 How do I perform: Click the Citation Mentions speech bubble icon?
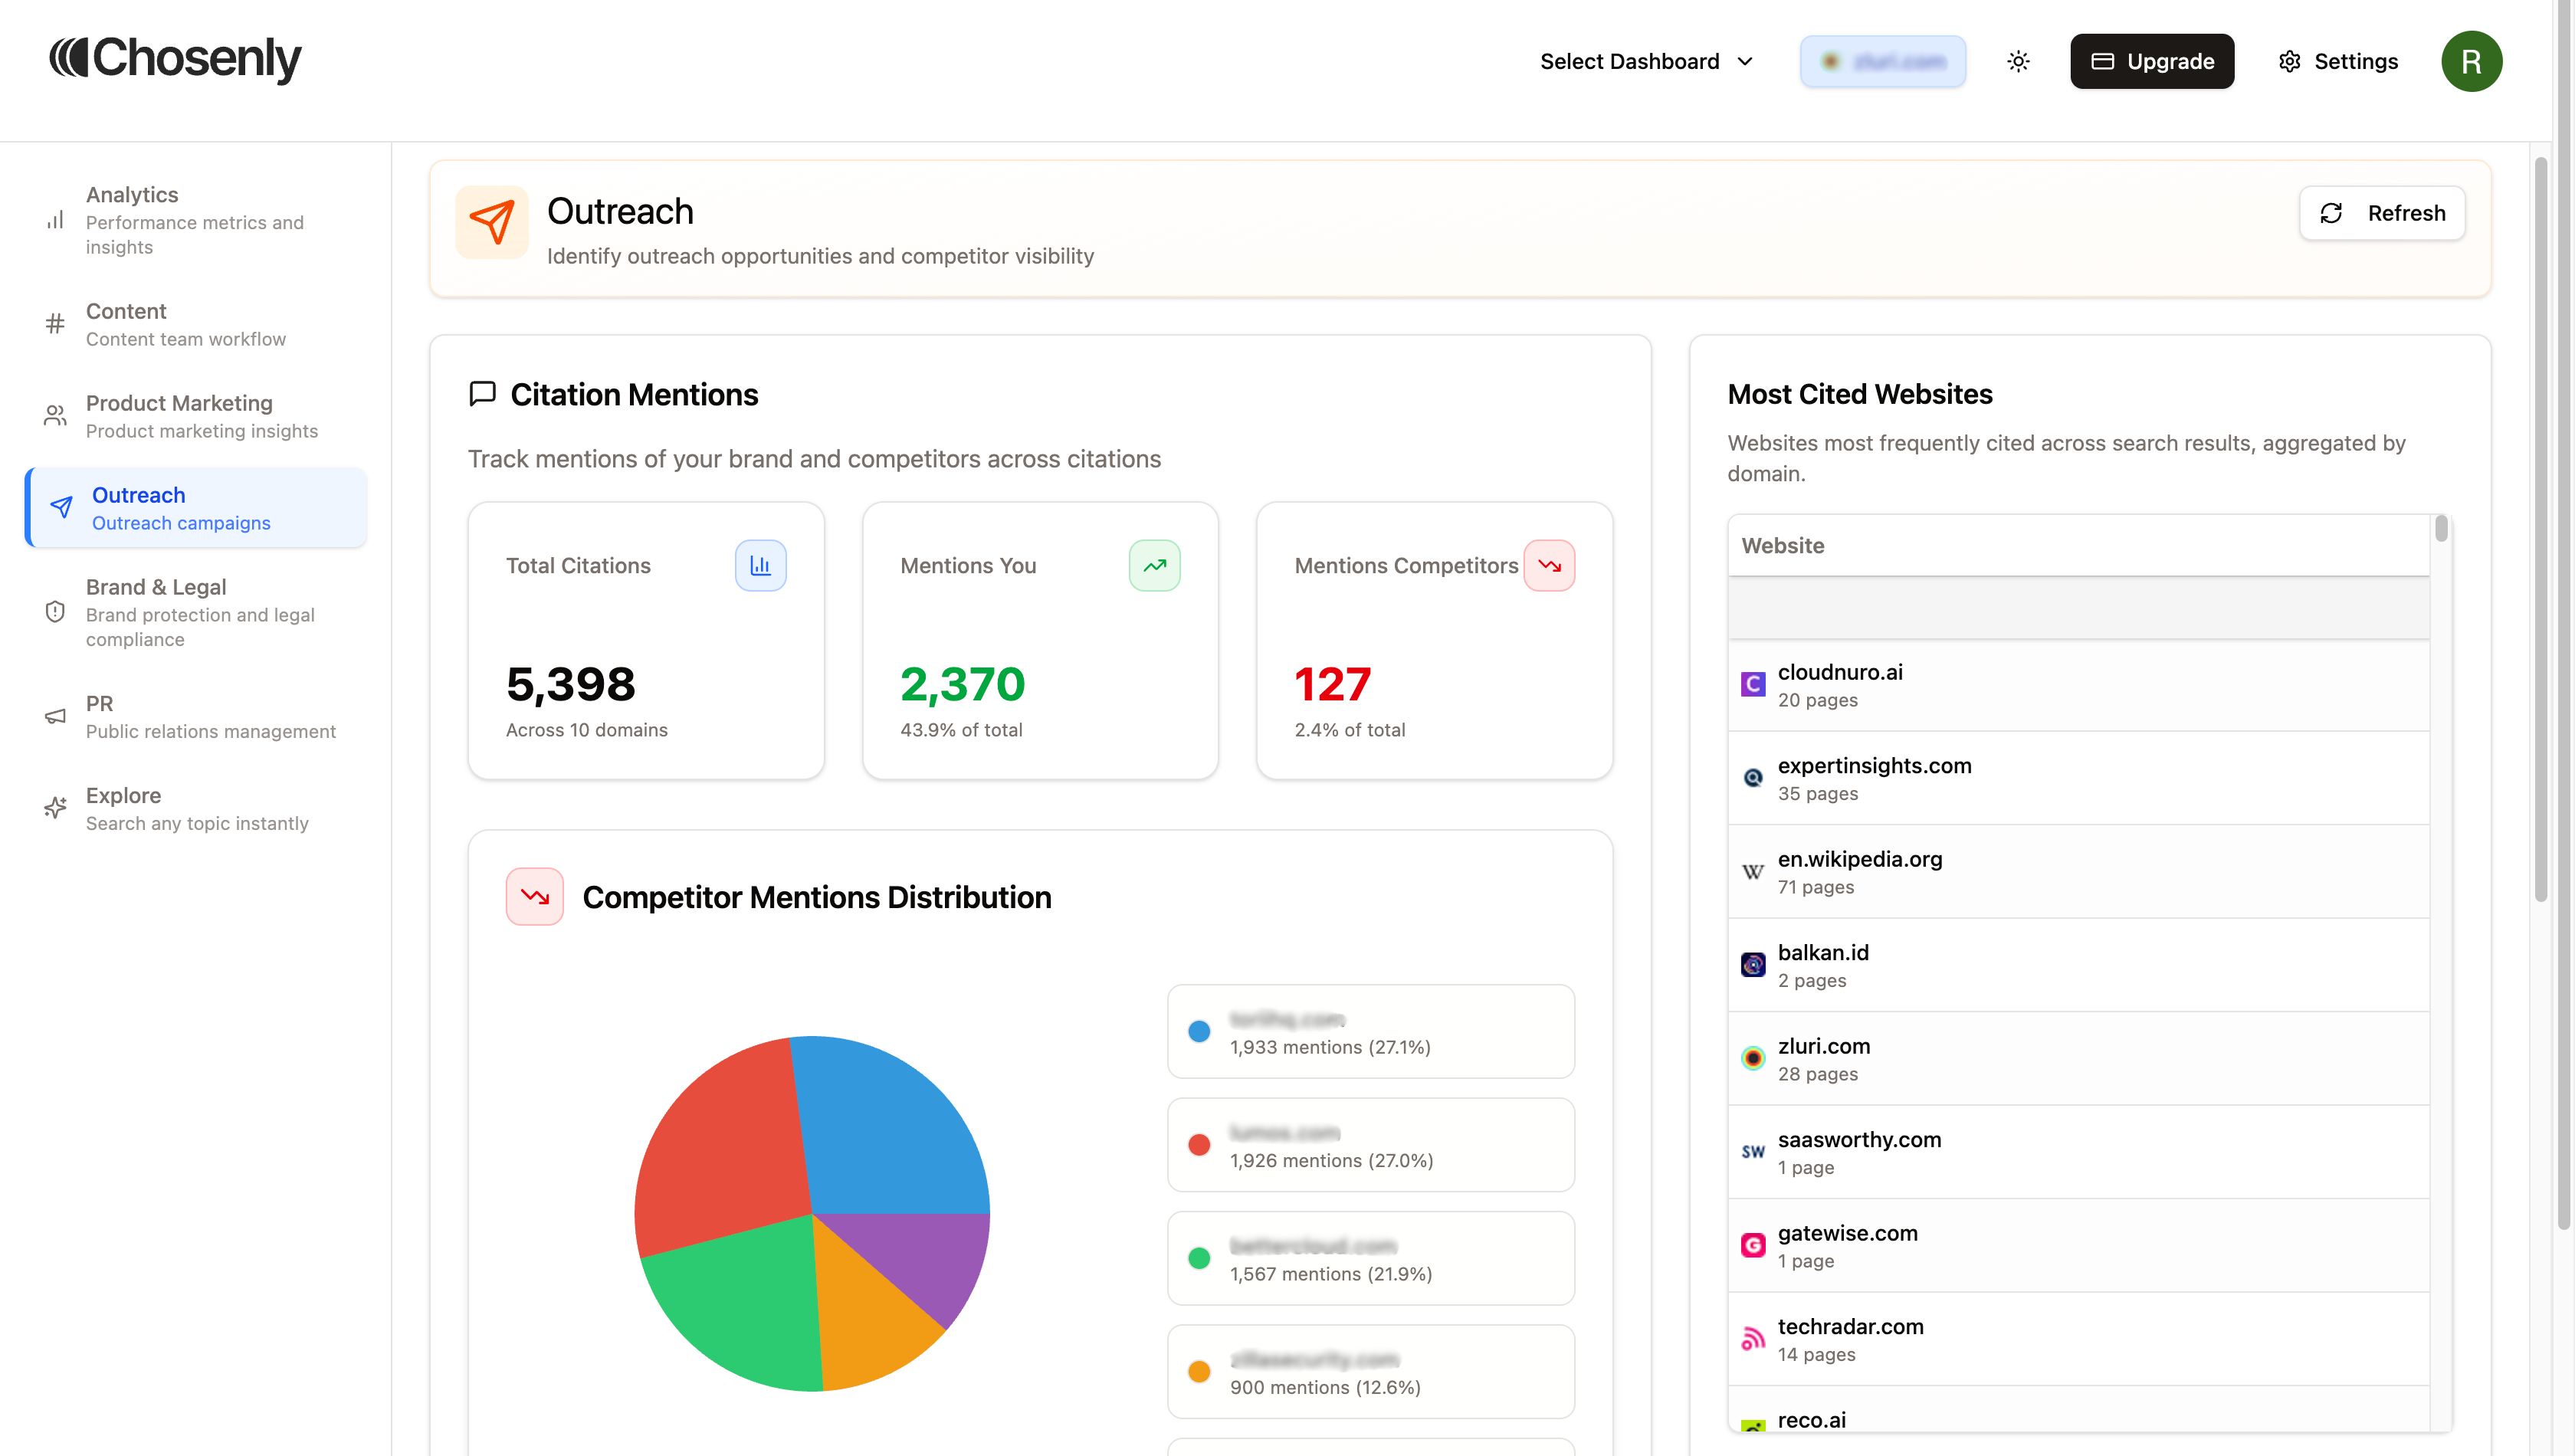pos(483,394)
